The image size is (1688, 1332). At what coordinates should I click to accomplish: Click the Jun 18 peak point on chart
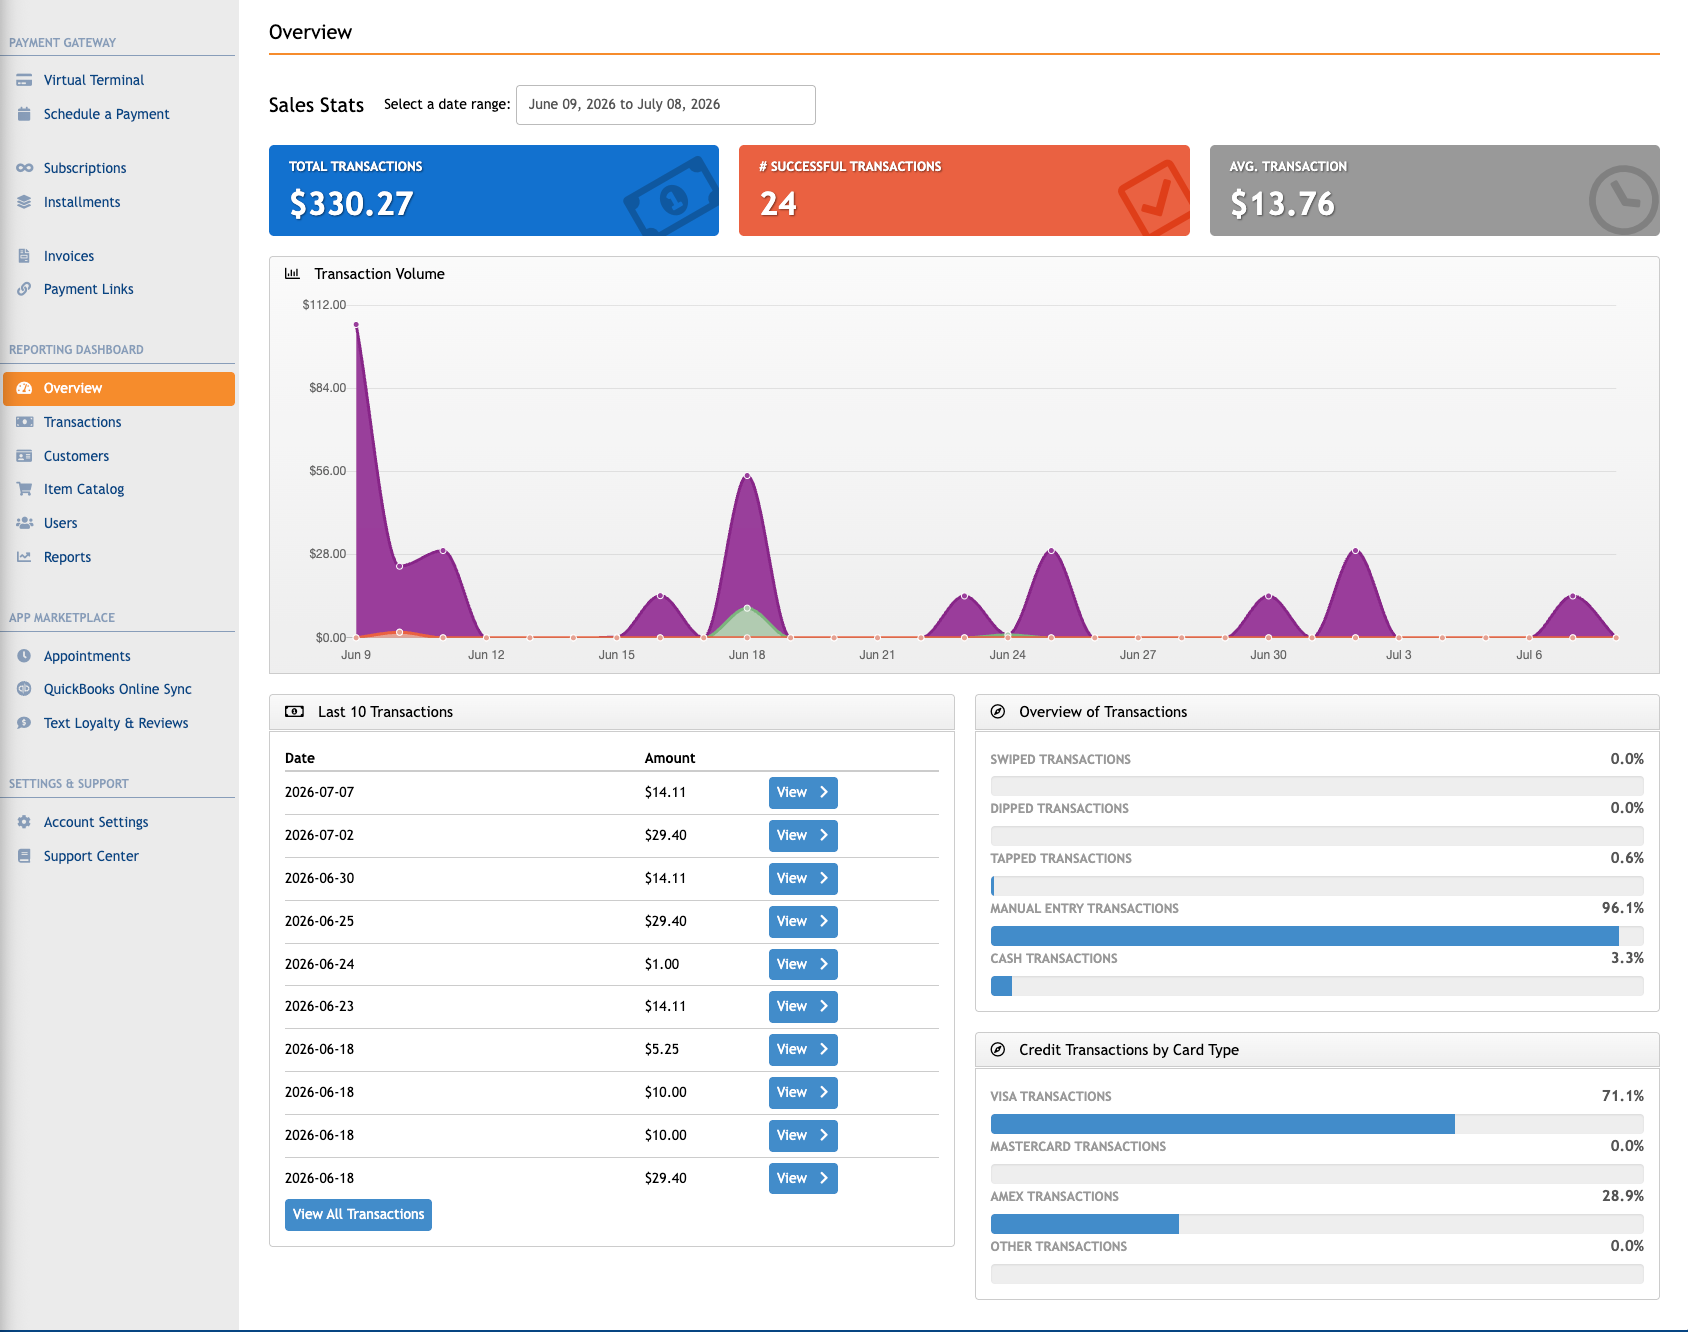click(x=747, y=476)
